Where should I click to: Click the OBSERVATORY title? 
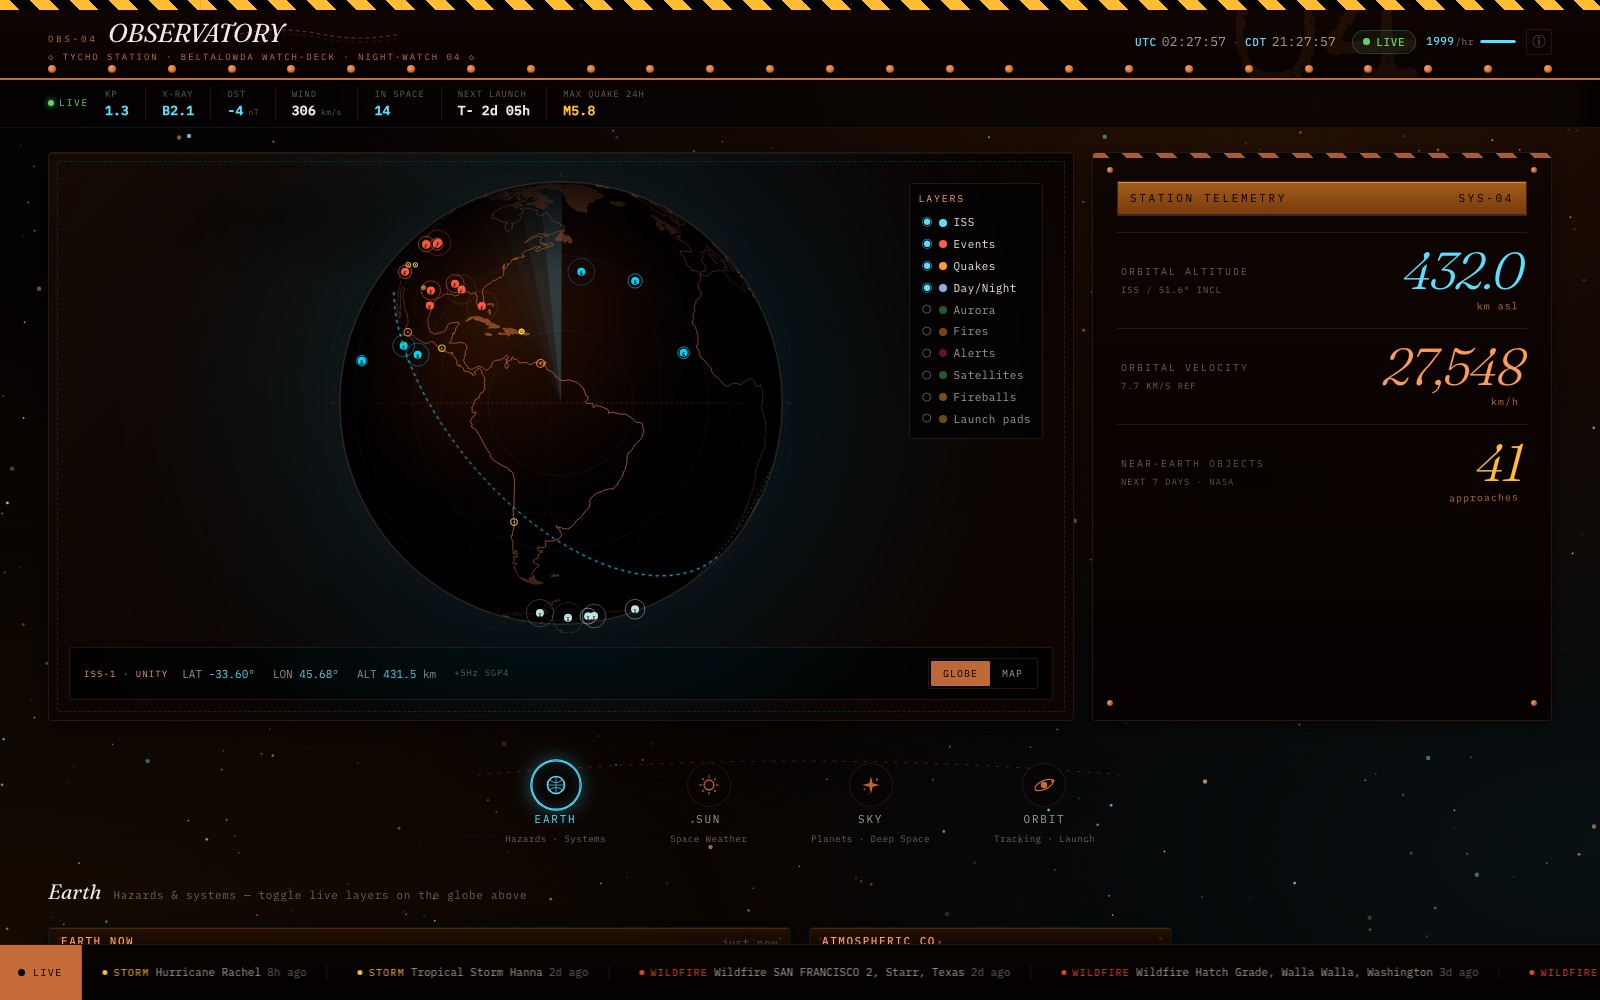point(197,34)
